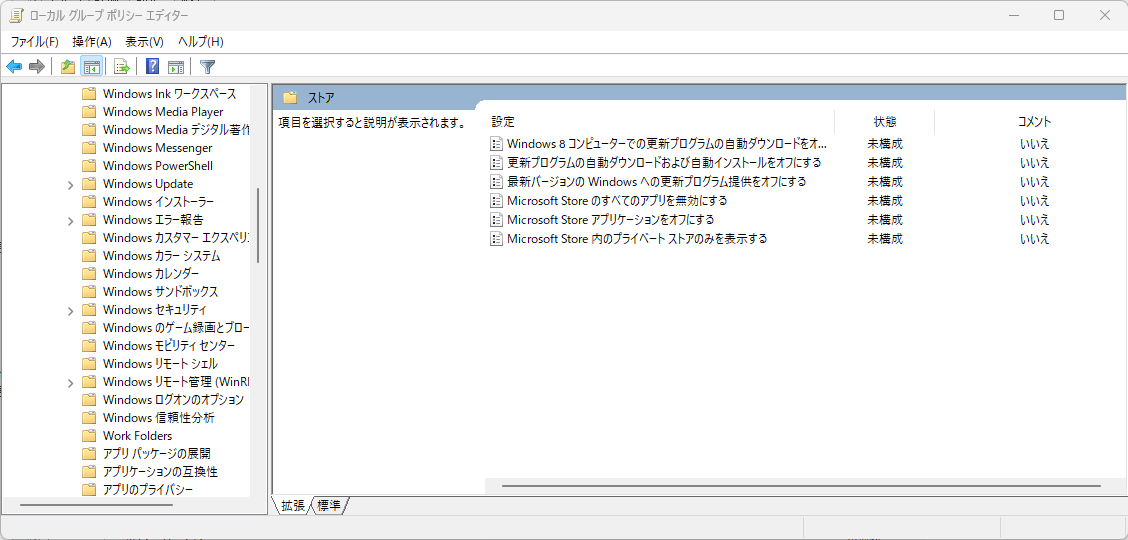Switch to the 標準 tab

coord(329,505)
